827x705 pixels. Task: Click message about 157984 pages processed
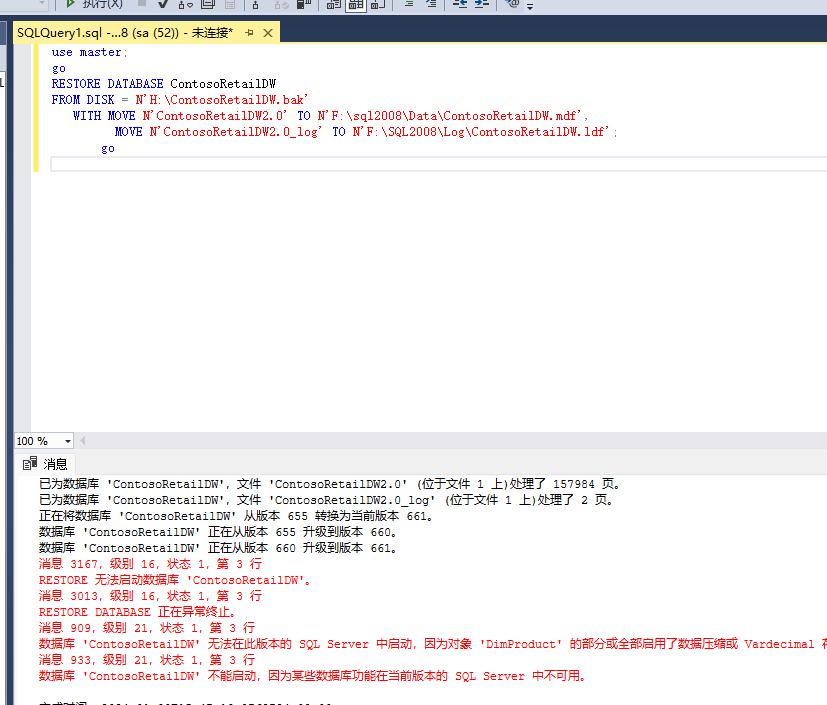coord(330,484)
